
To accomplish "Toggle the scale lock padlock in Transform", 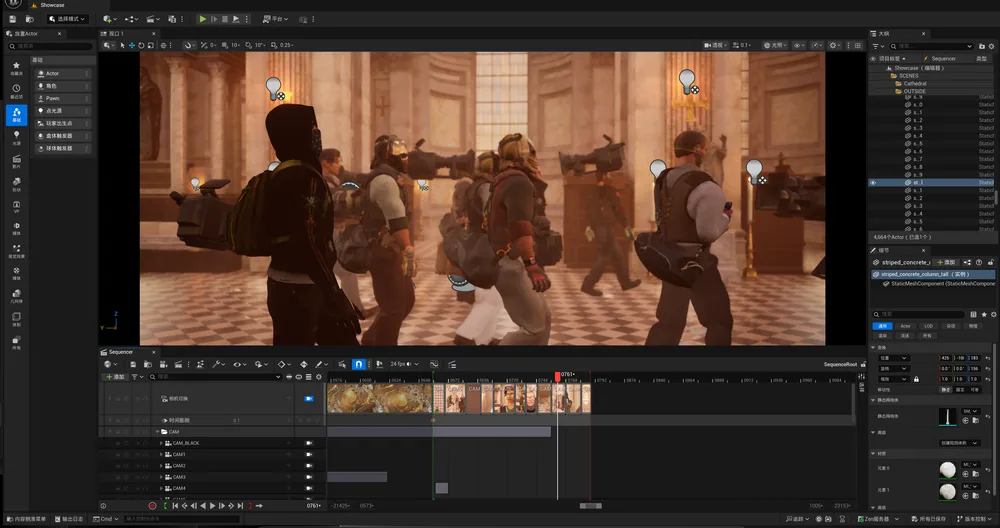I will 916,379.
